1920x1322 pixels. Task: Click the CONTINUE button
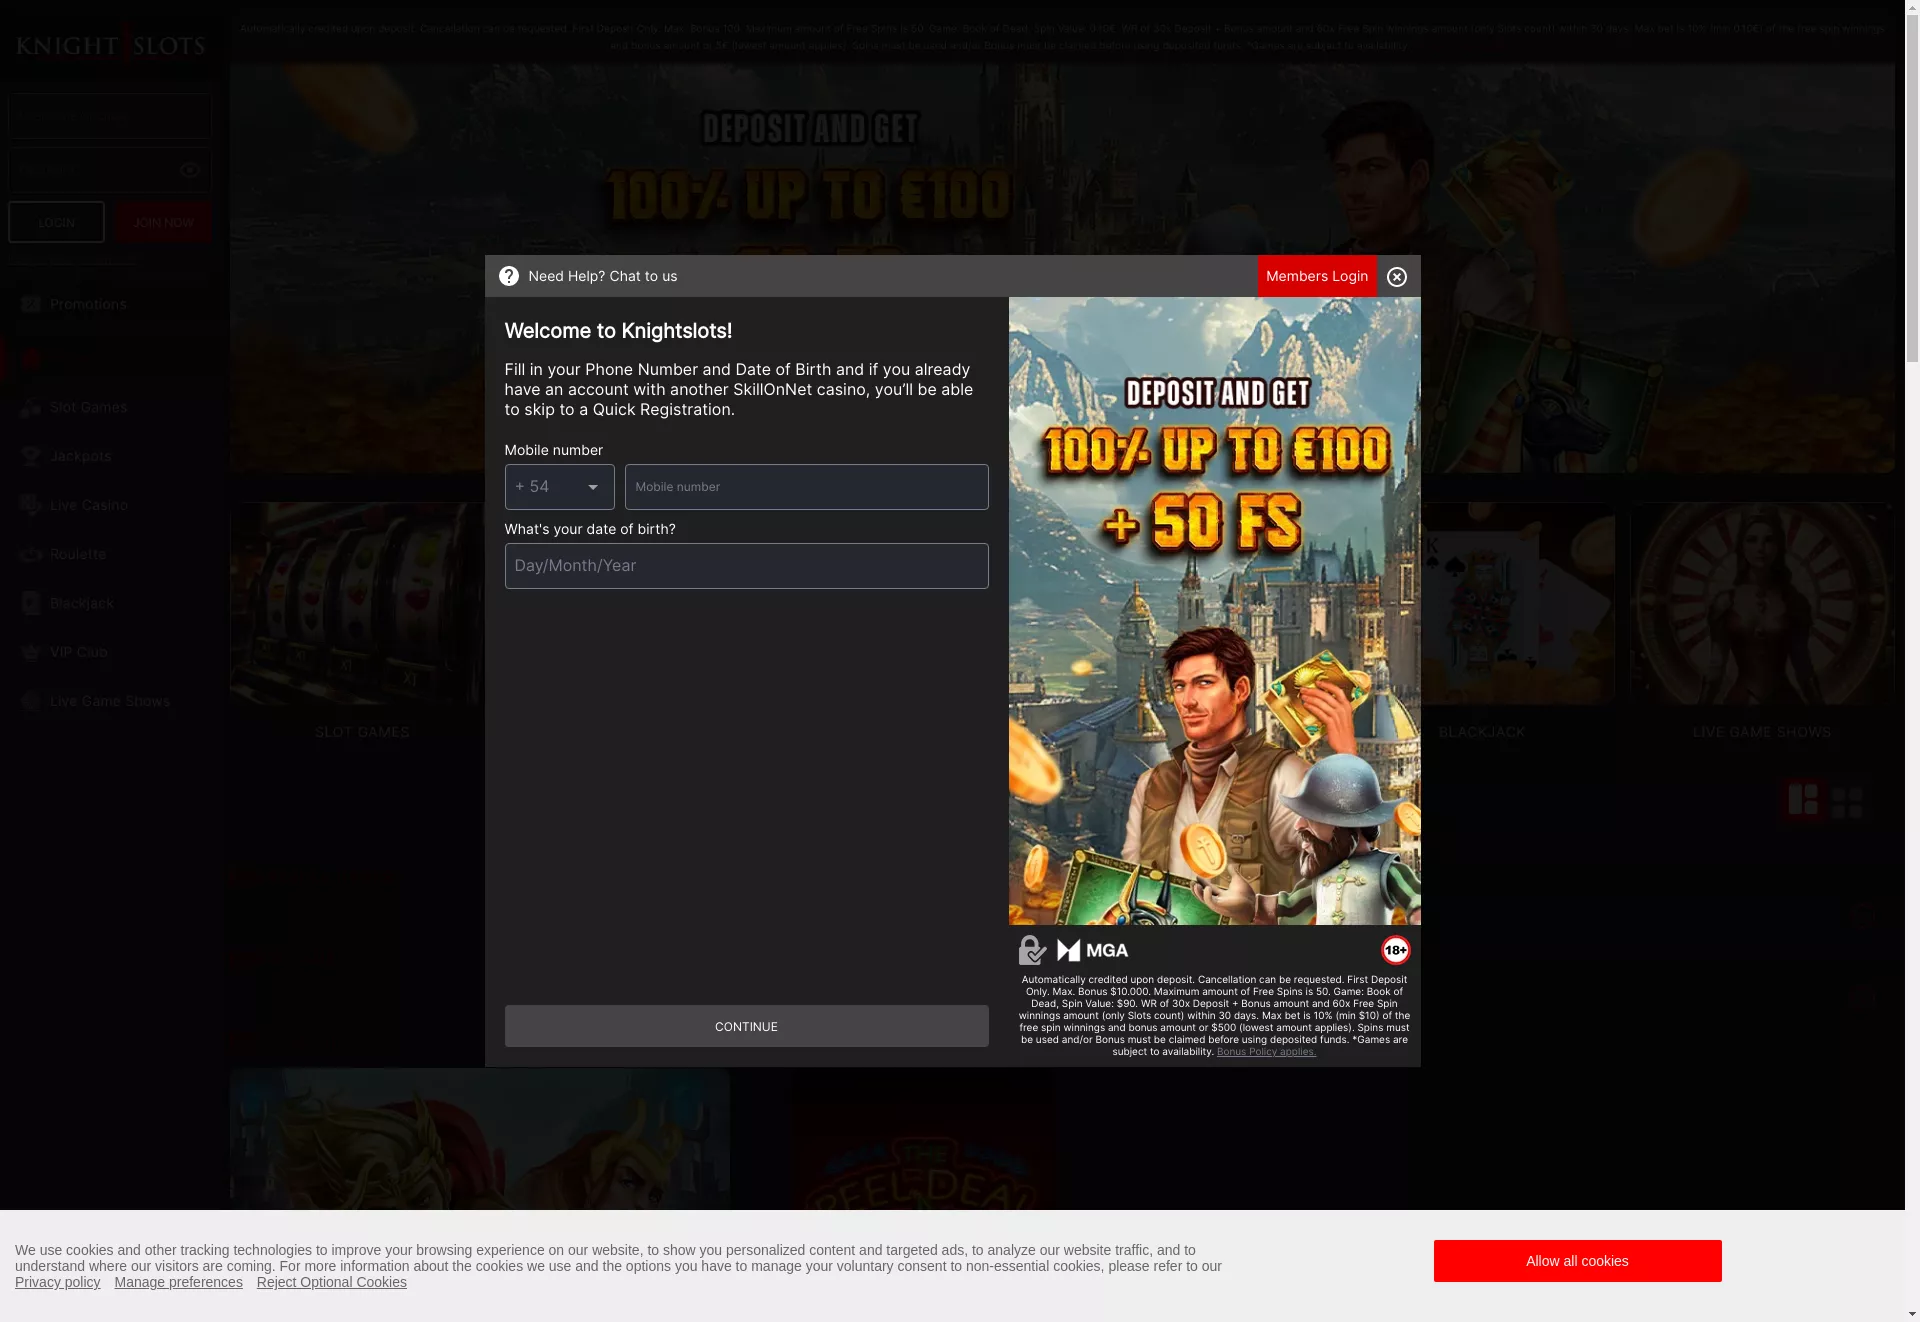[x=746, y=1026]
